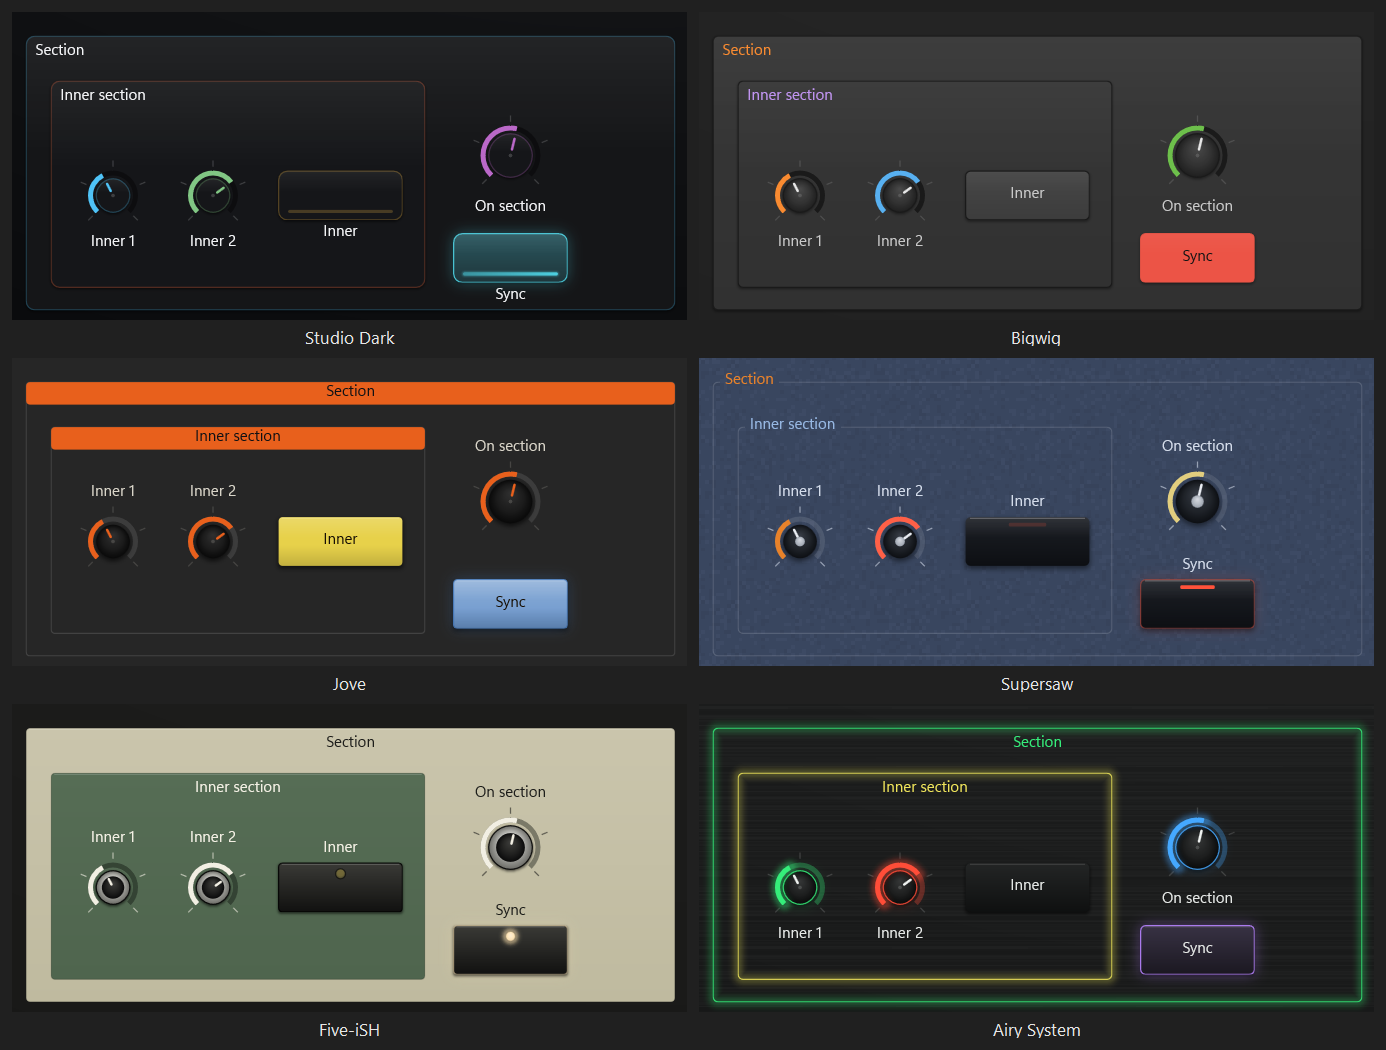1386x1050 pixels.
Task: Click the Bigwig theme caption
Action: pos(1036,338)
